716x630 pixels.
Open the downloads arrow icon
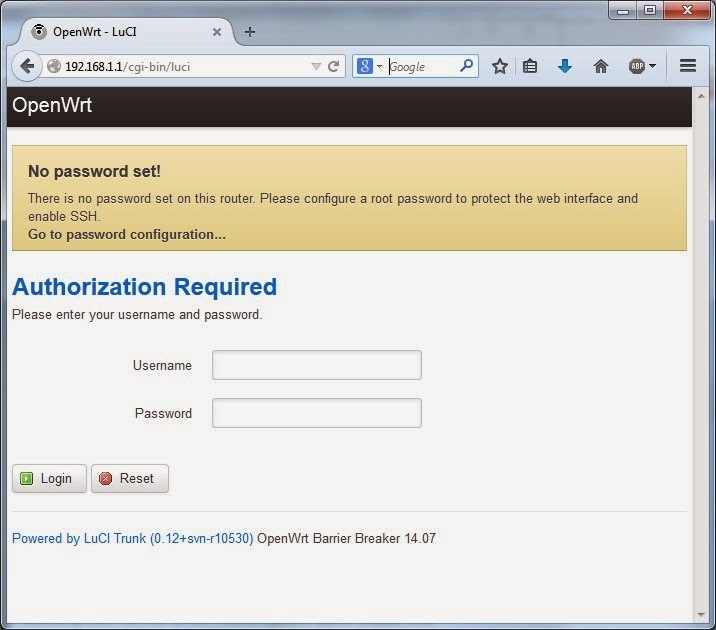[565, 66]
